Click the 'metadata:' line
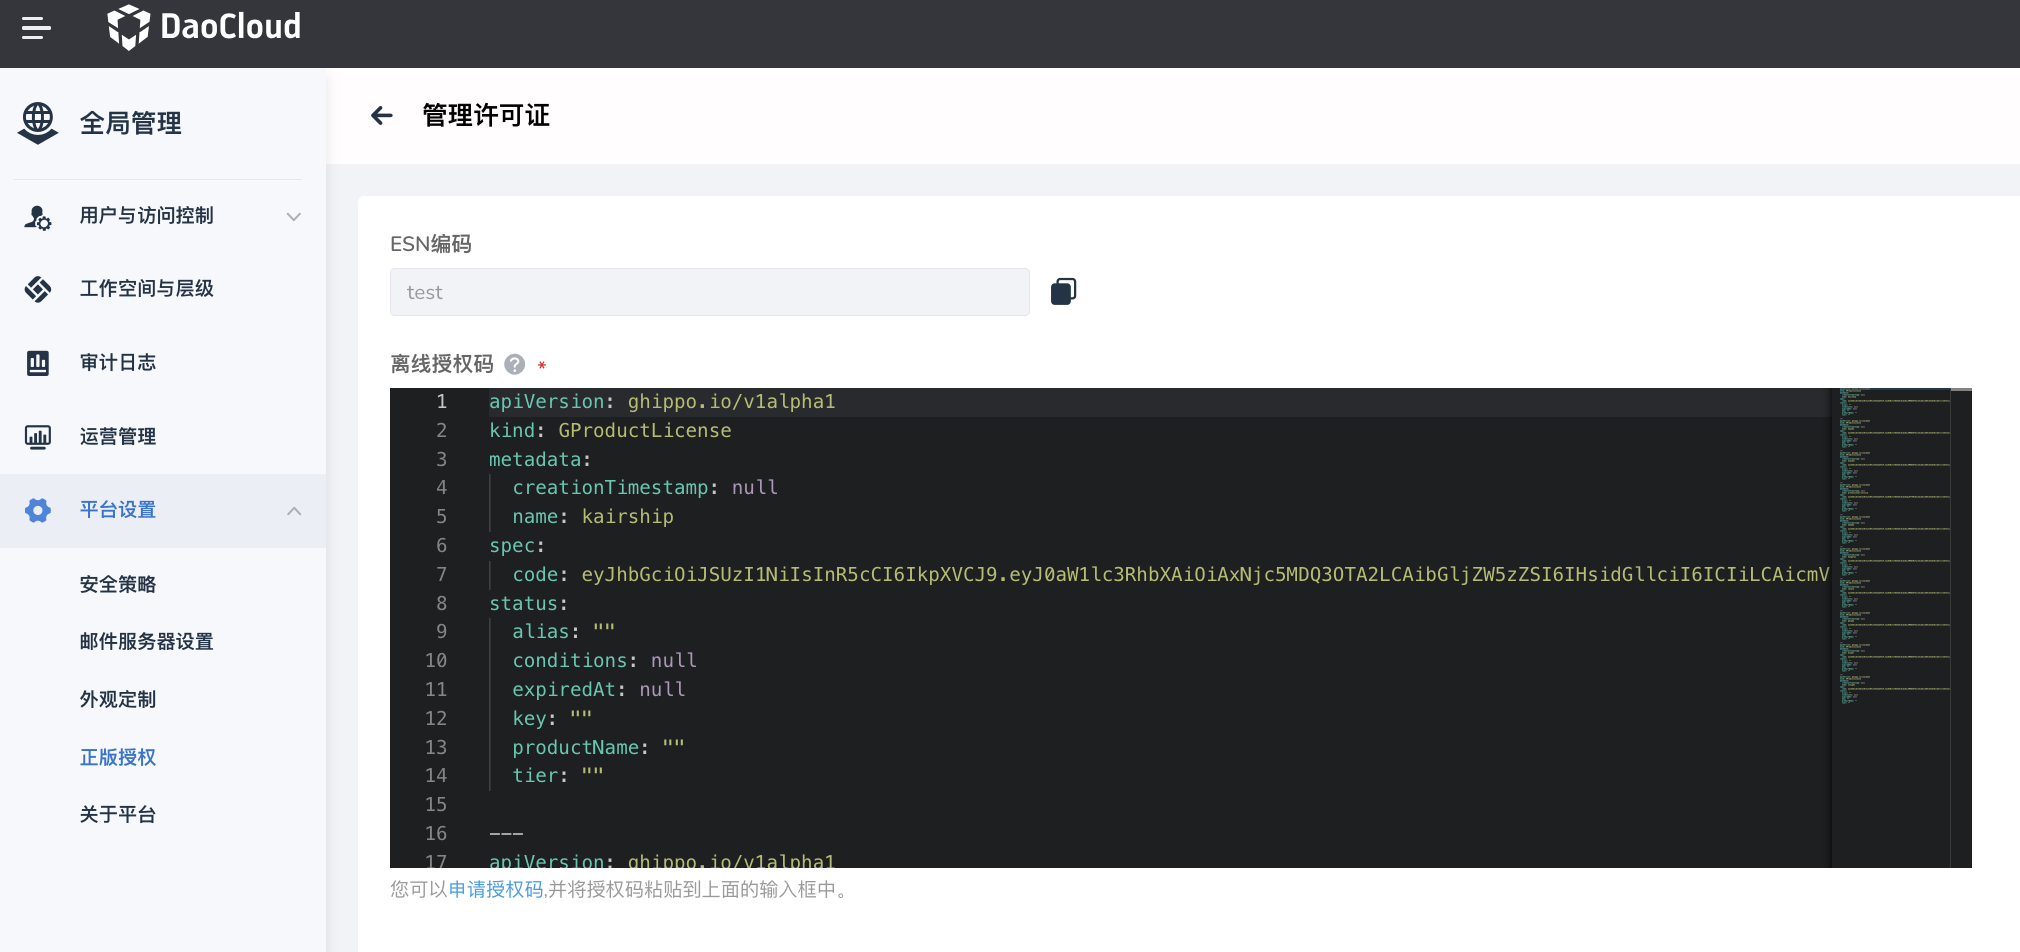The image size is (2020, 952). (x=540, y=460)
